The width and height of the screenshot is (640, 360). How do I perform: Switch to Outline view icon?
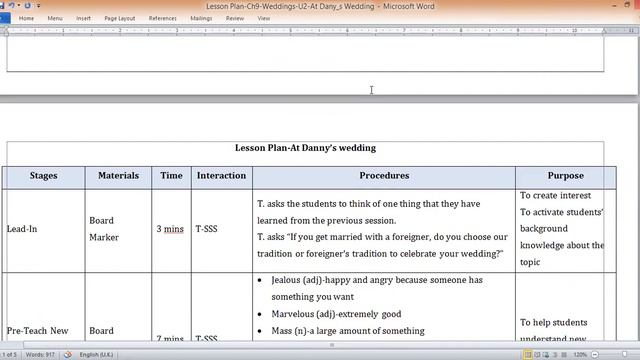555,355
